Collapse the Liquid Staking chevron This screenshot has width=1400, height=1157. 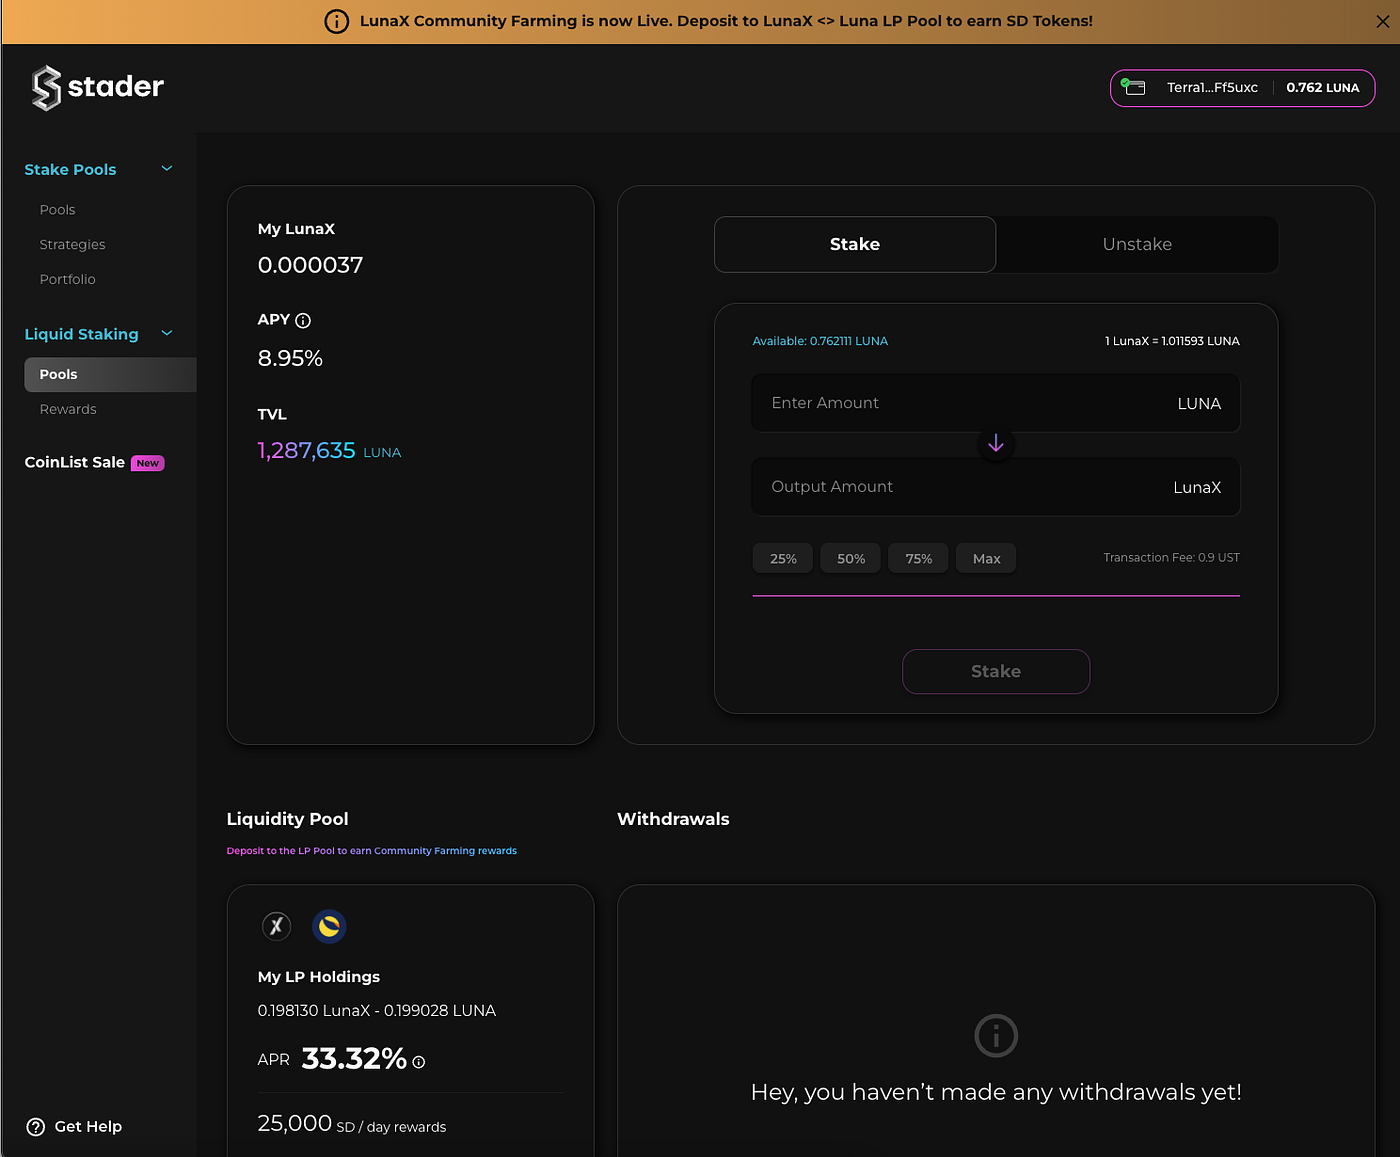pyautogui.click(x=167, y=334)
